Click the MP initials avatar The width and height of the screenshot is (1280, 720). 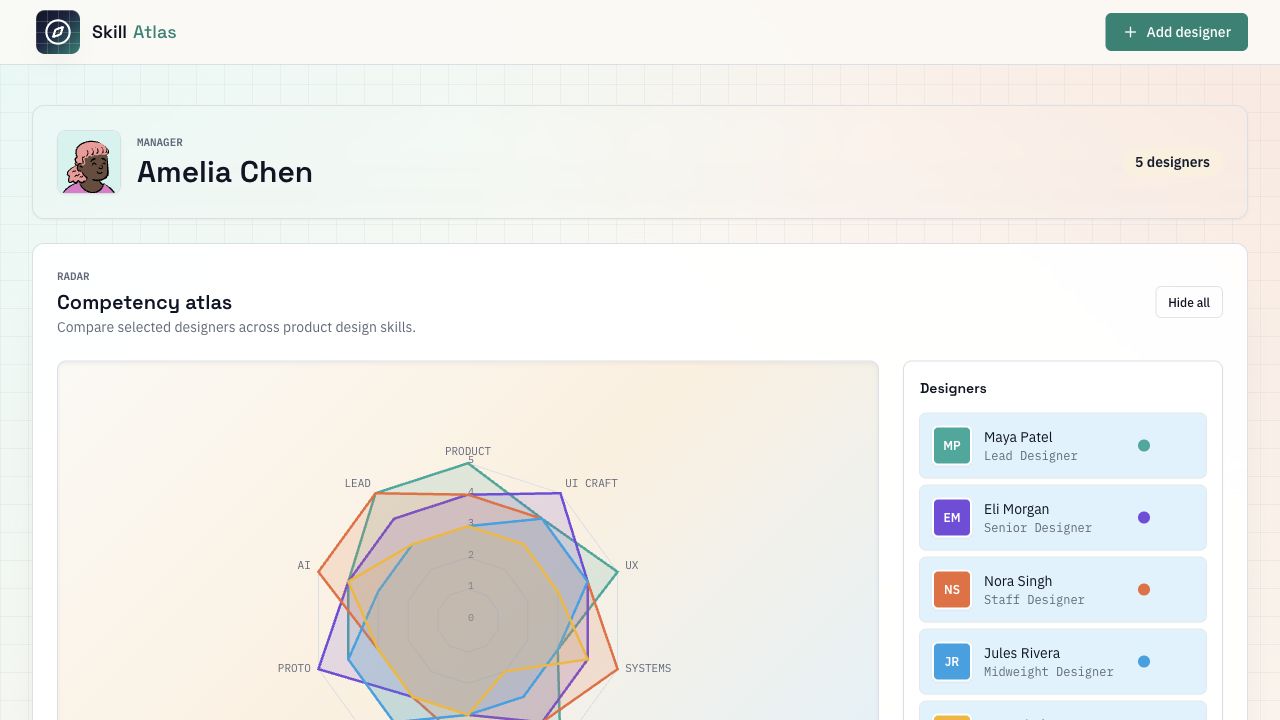click(952, 446)
